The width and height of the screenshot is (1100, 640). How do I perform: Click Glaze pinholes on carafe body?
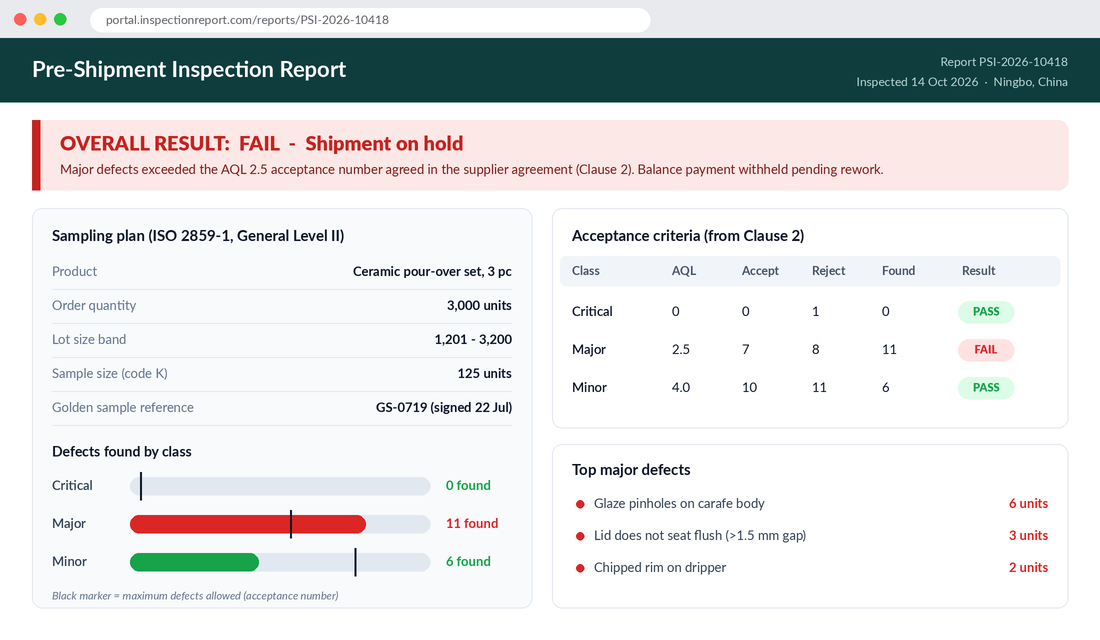pyautogui.click(x=679, y=504)
